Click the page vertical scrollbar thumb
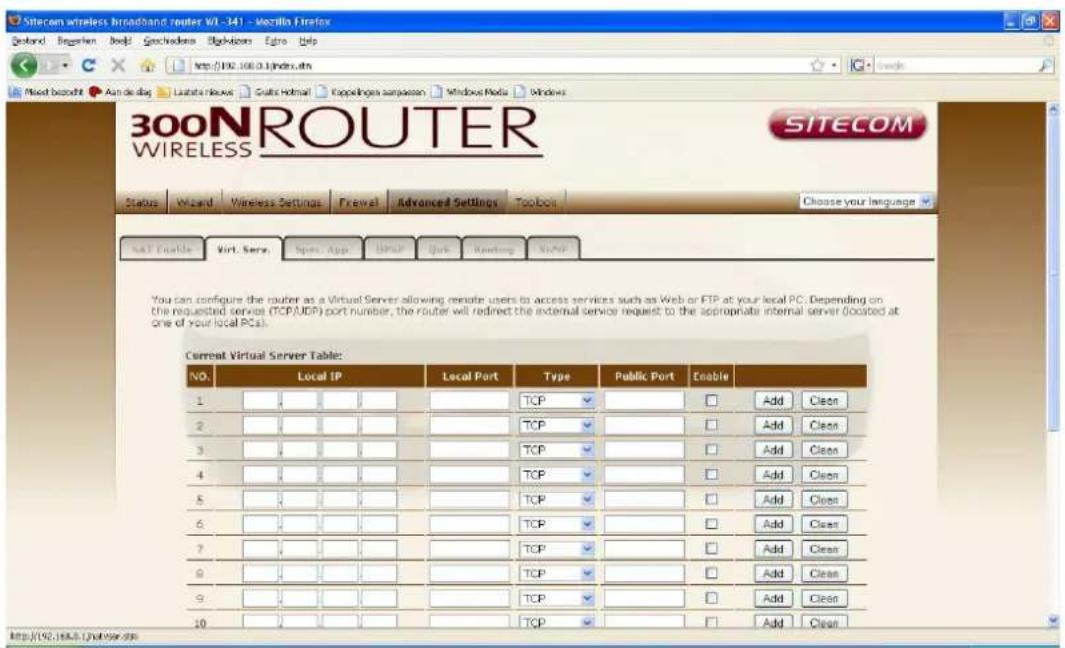1065x648 pixels. 1053,273
